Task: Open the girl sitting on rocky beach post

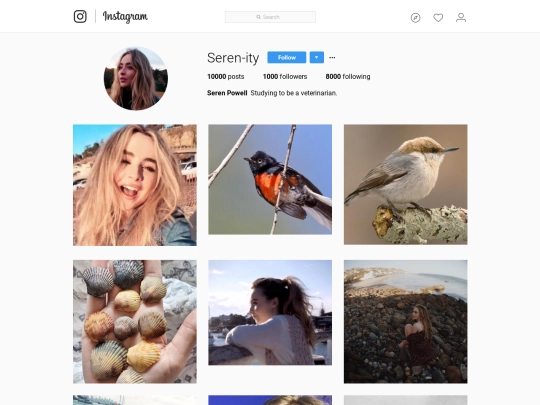Action: point(405,322)
